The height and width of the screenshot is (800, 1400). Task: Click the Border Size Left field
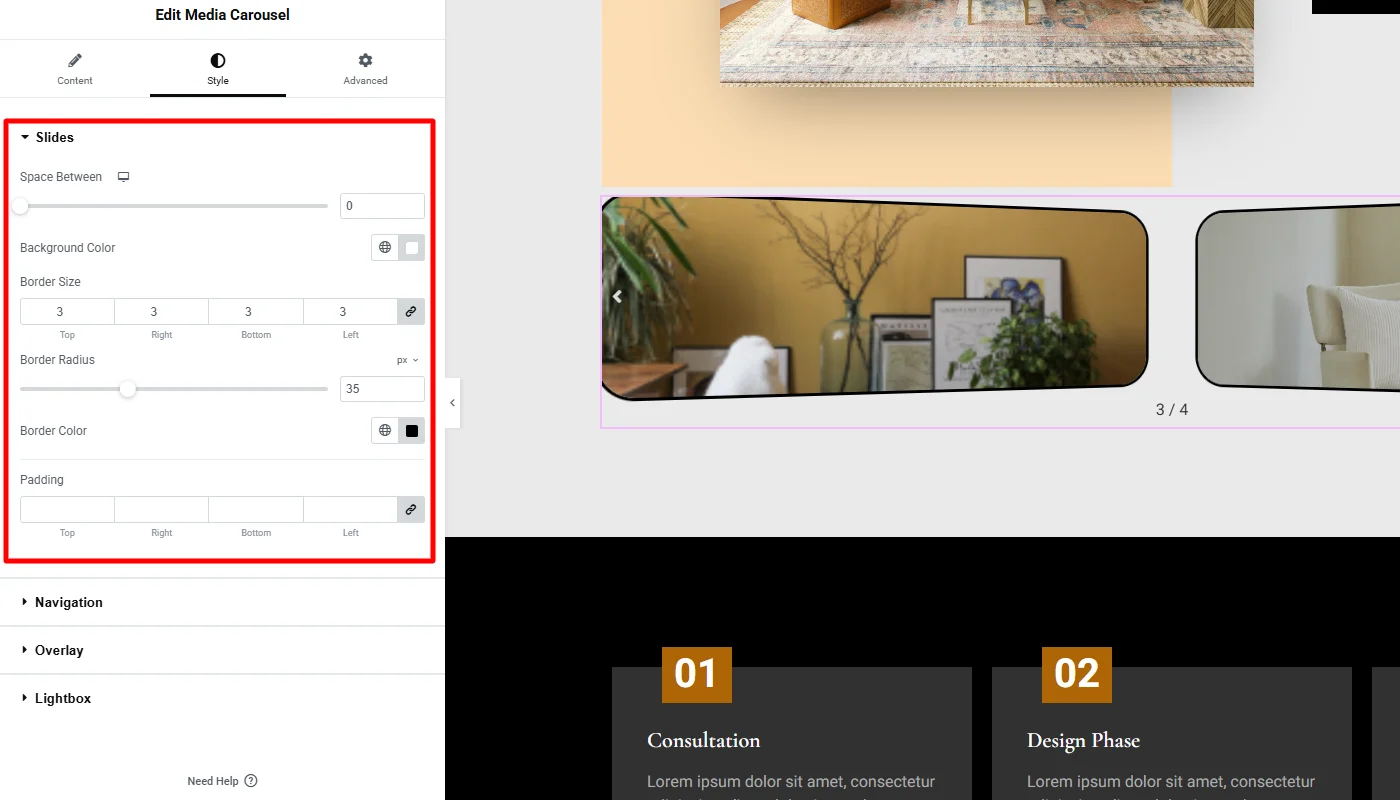pyautogui.click(x=350, y=312)
